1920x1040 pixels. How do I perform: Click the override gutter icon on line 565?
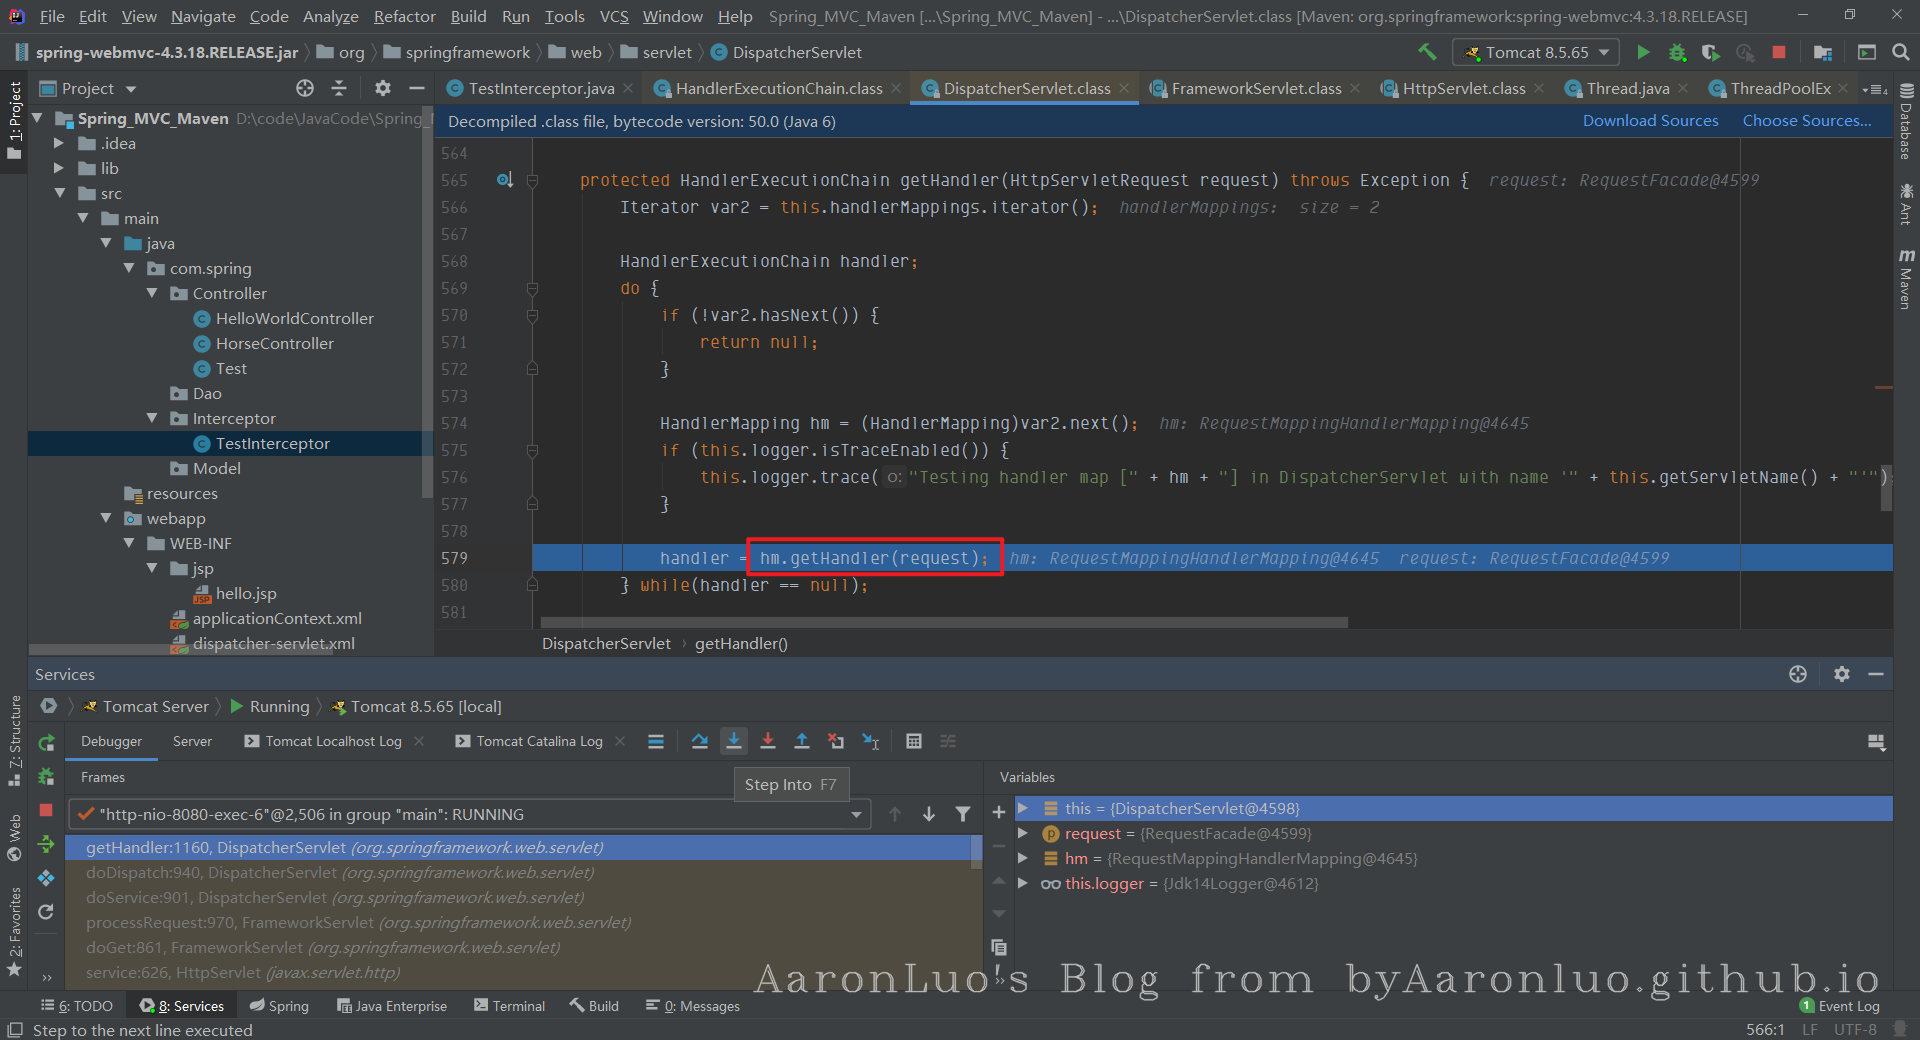coord(505,180)
